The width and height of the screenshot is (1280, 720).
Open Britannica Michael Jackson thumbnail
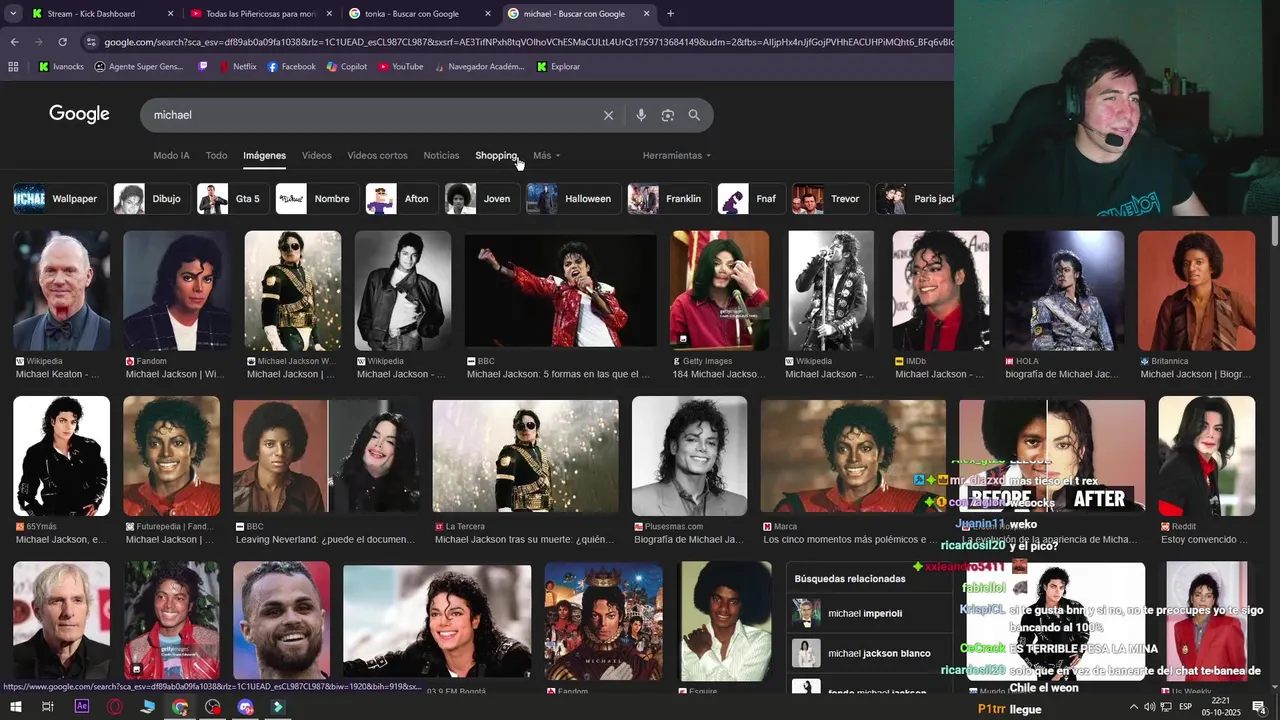(x=1196, y=291)
